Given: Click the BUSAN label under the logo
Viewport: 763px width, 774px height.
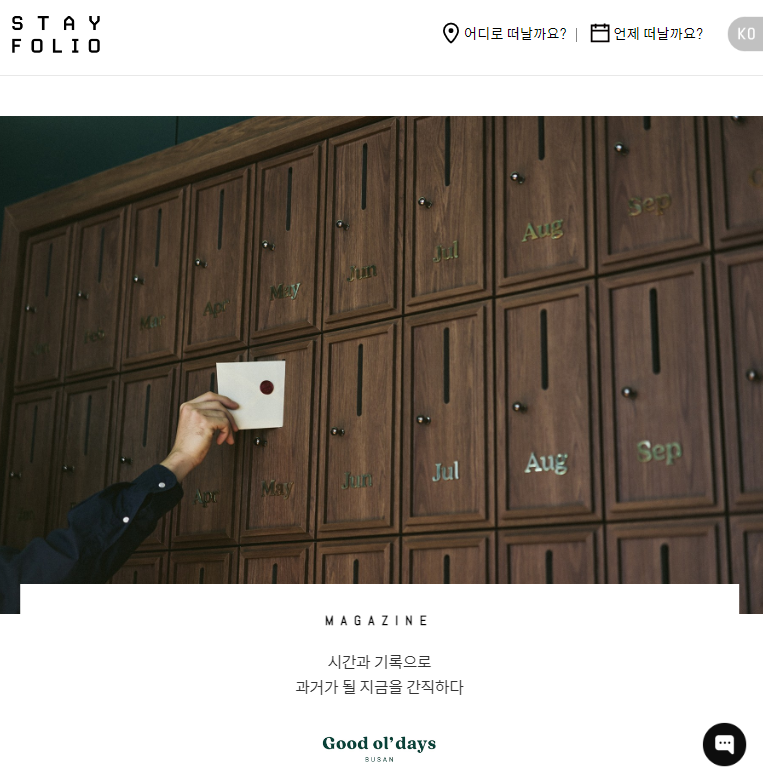Looking at the screenshot, I should [379, 759].
